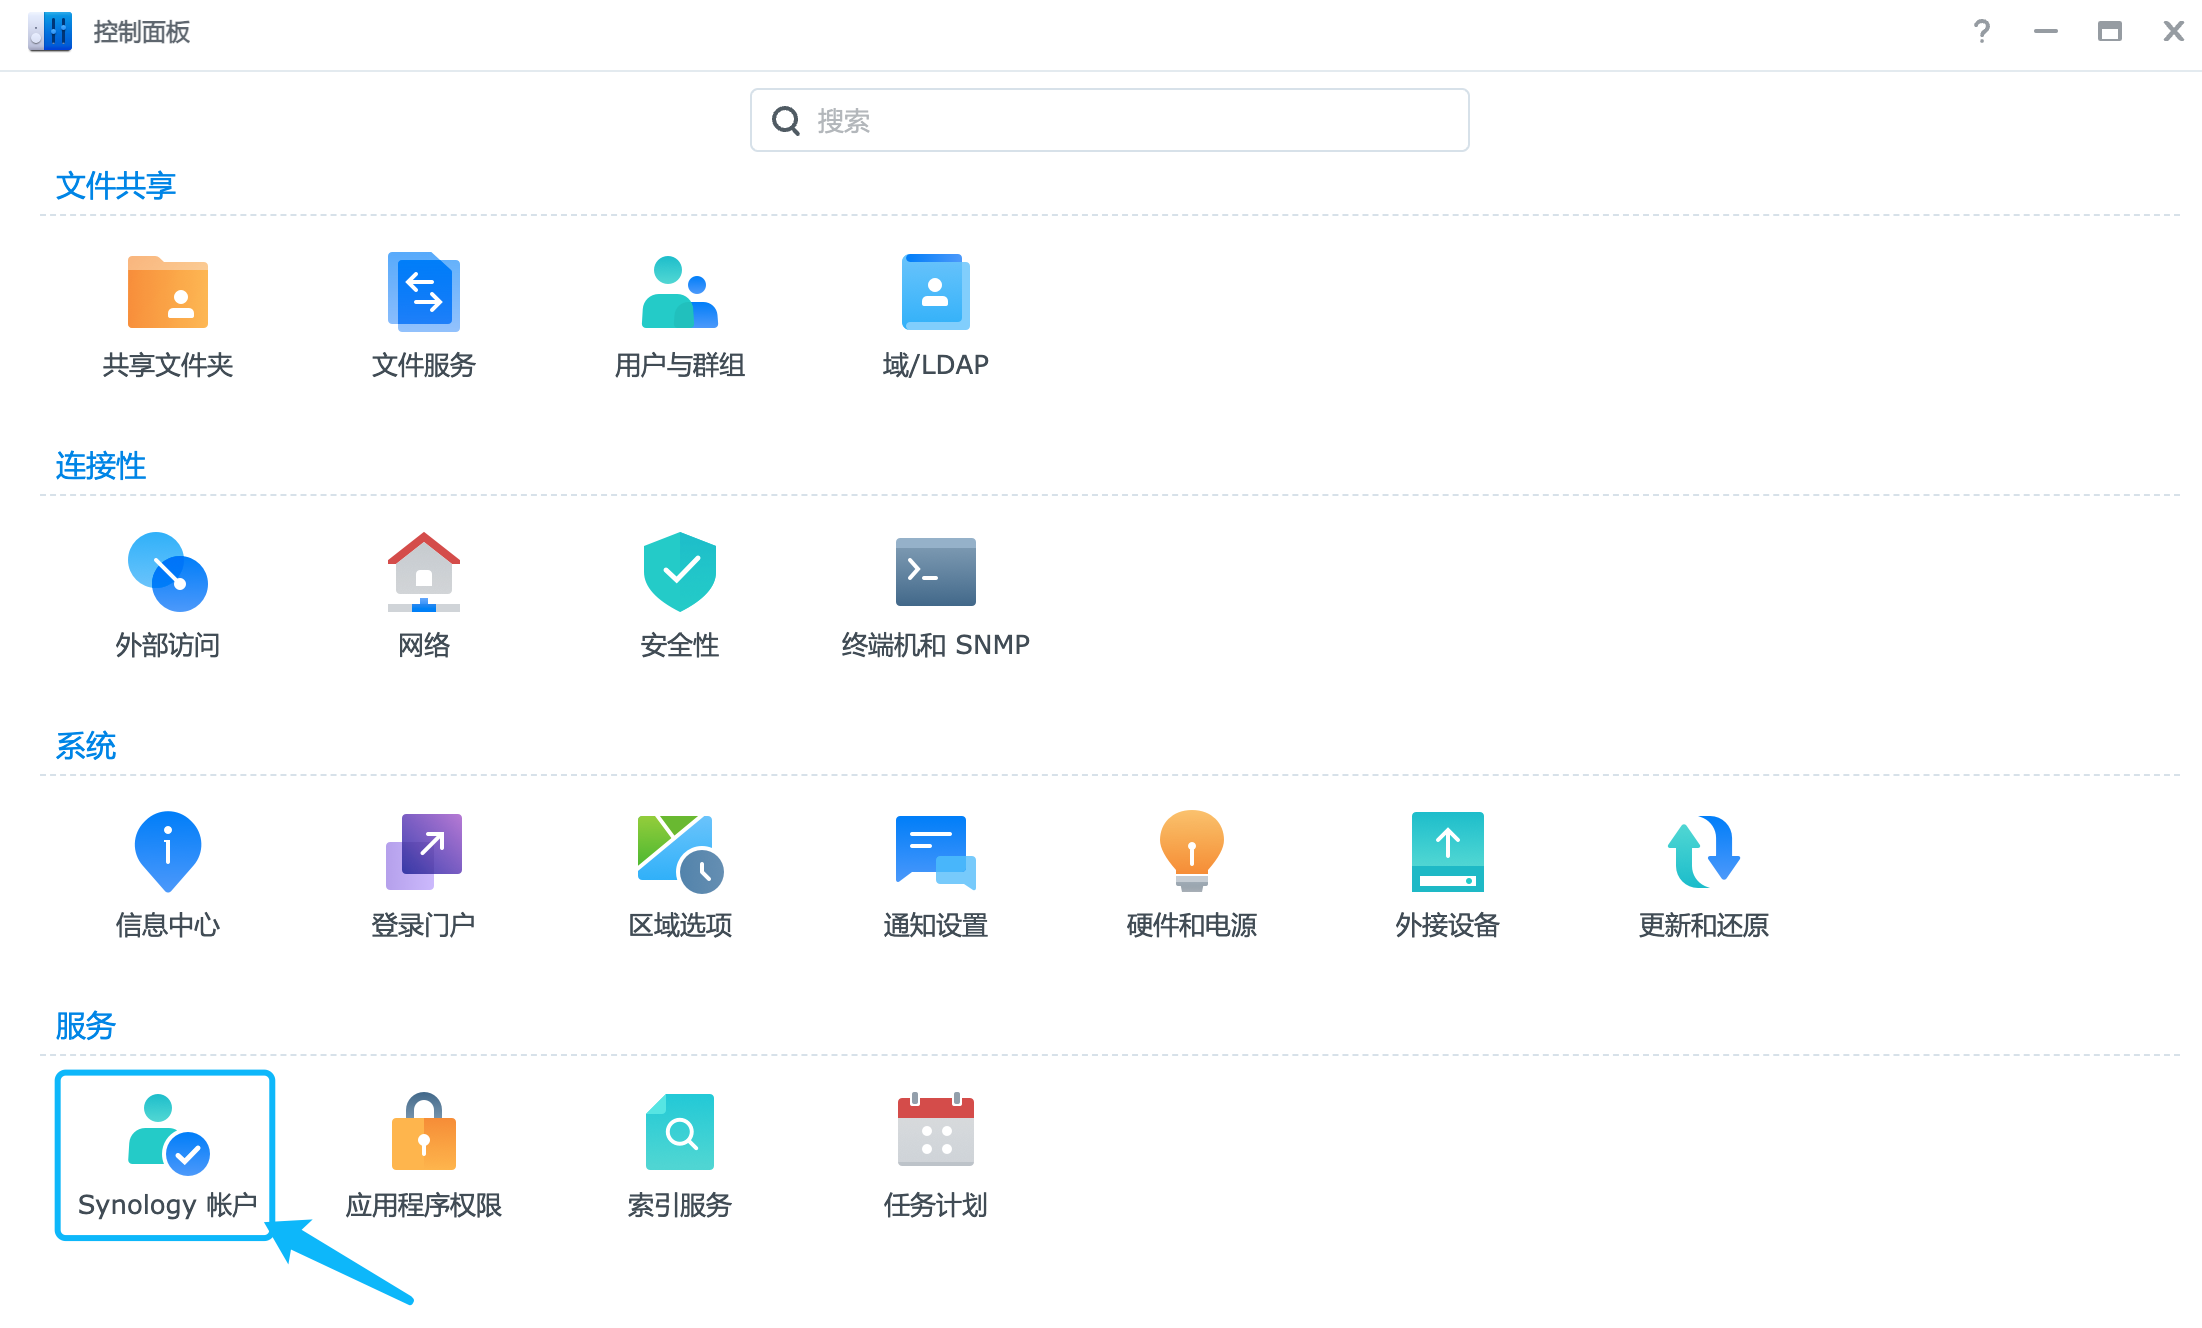Open 信息中心 info center icon
2202x1328 pixels.
click(168, 852)
